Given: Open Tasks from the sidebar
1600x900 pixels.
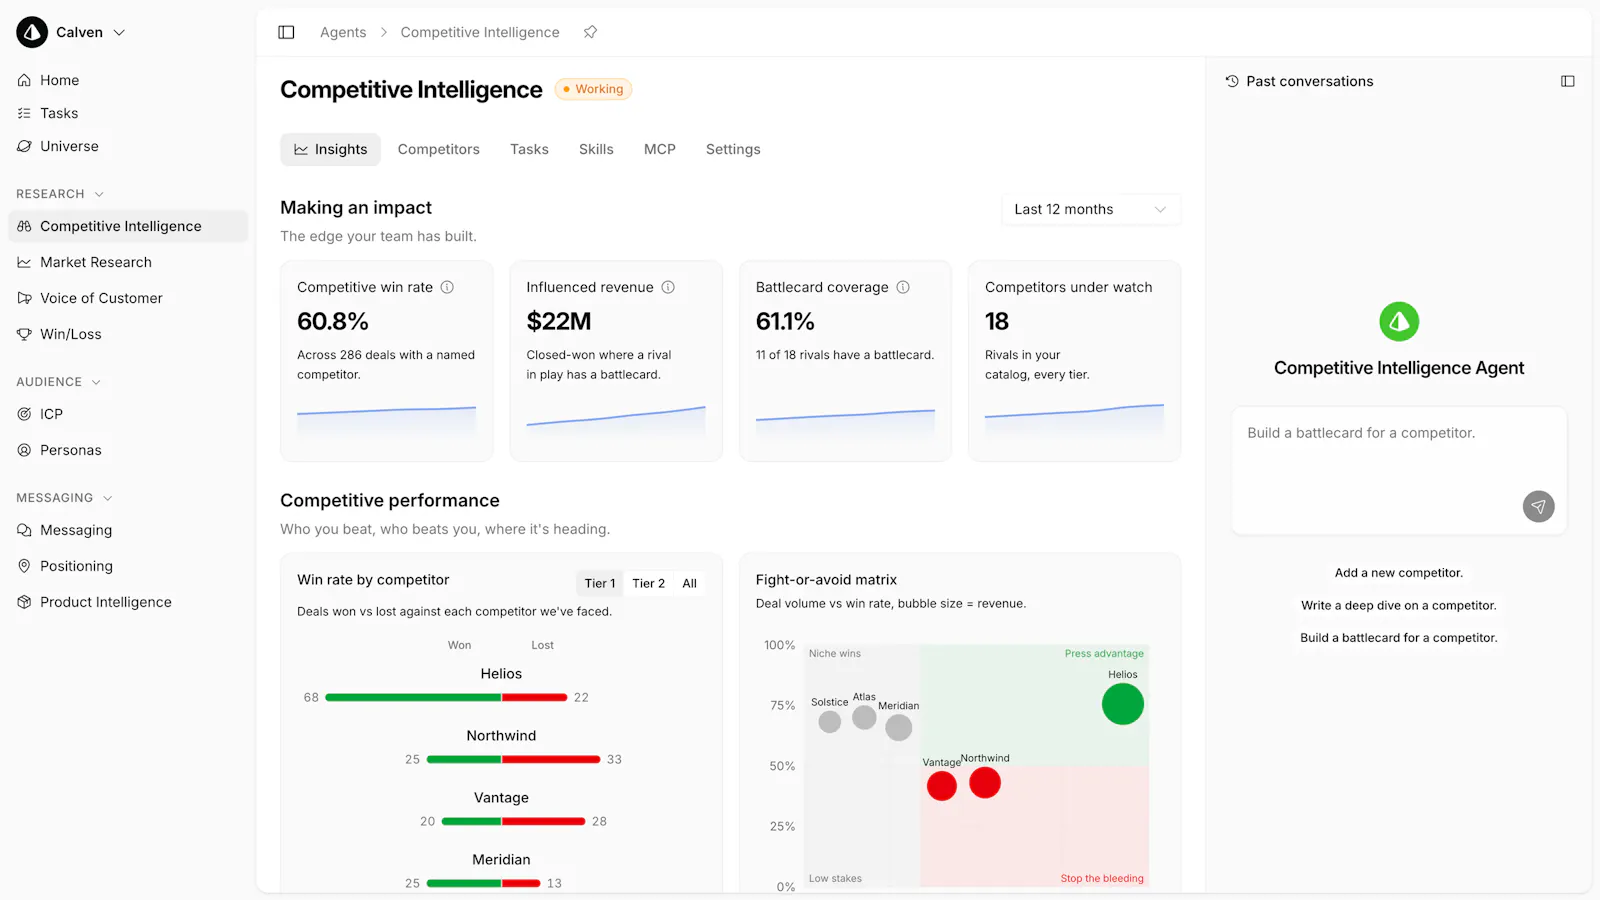Looking at the screenshot, I should (x=128, y=113).
